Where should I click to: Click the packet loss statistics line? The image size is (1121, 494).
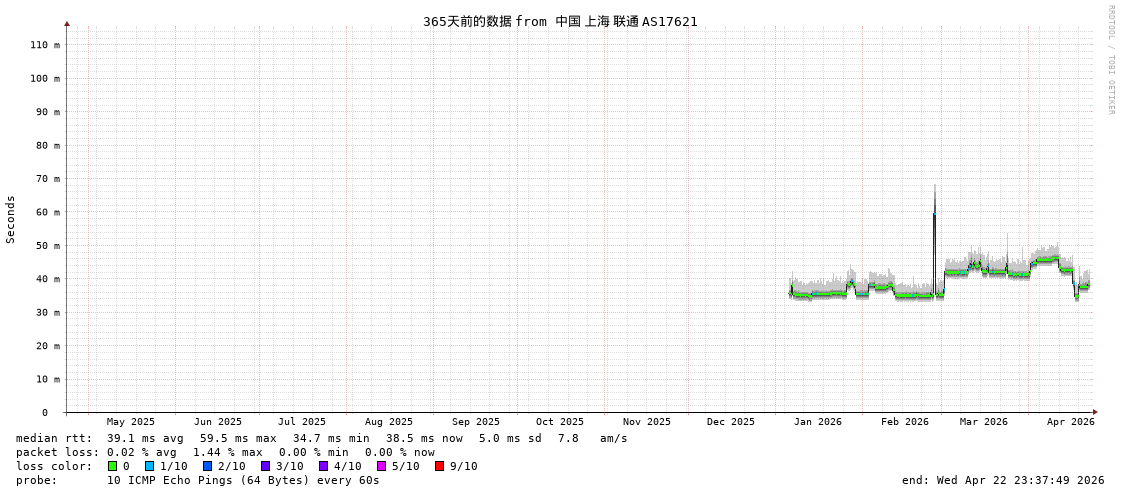[225, 452]
